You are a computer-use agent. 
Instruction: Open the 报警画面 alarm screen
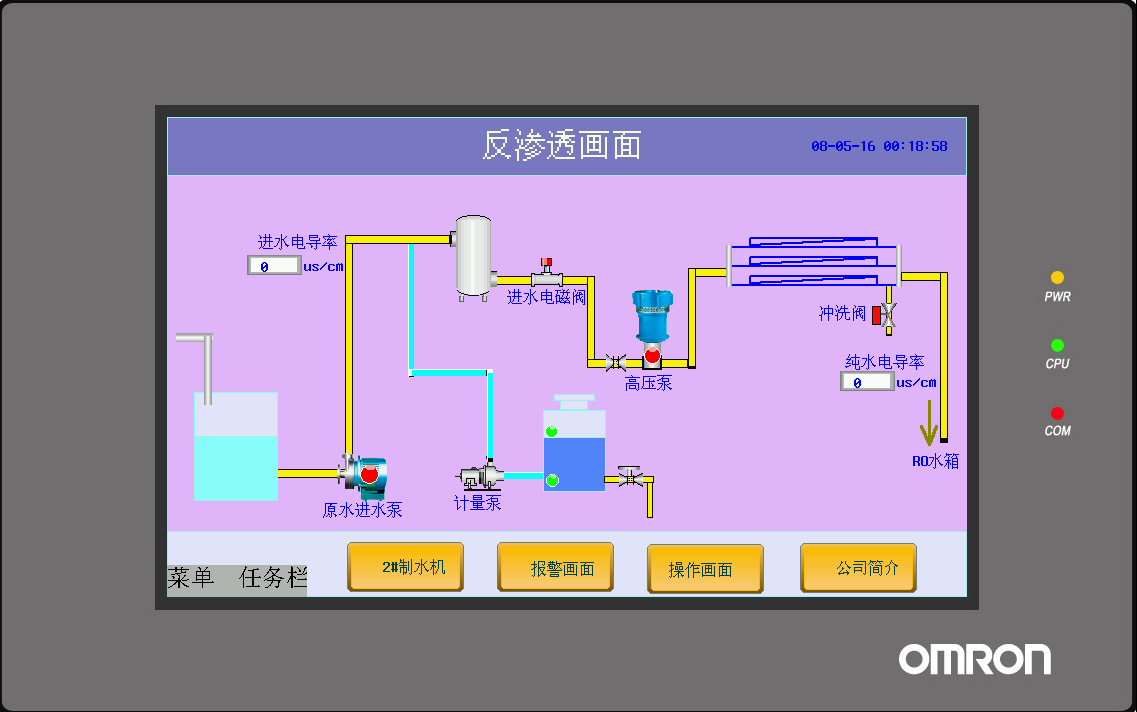[555, 567]
